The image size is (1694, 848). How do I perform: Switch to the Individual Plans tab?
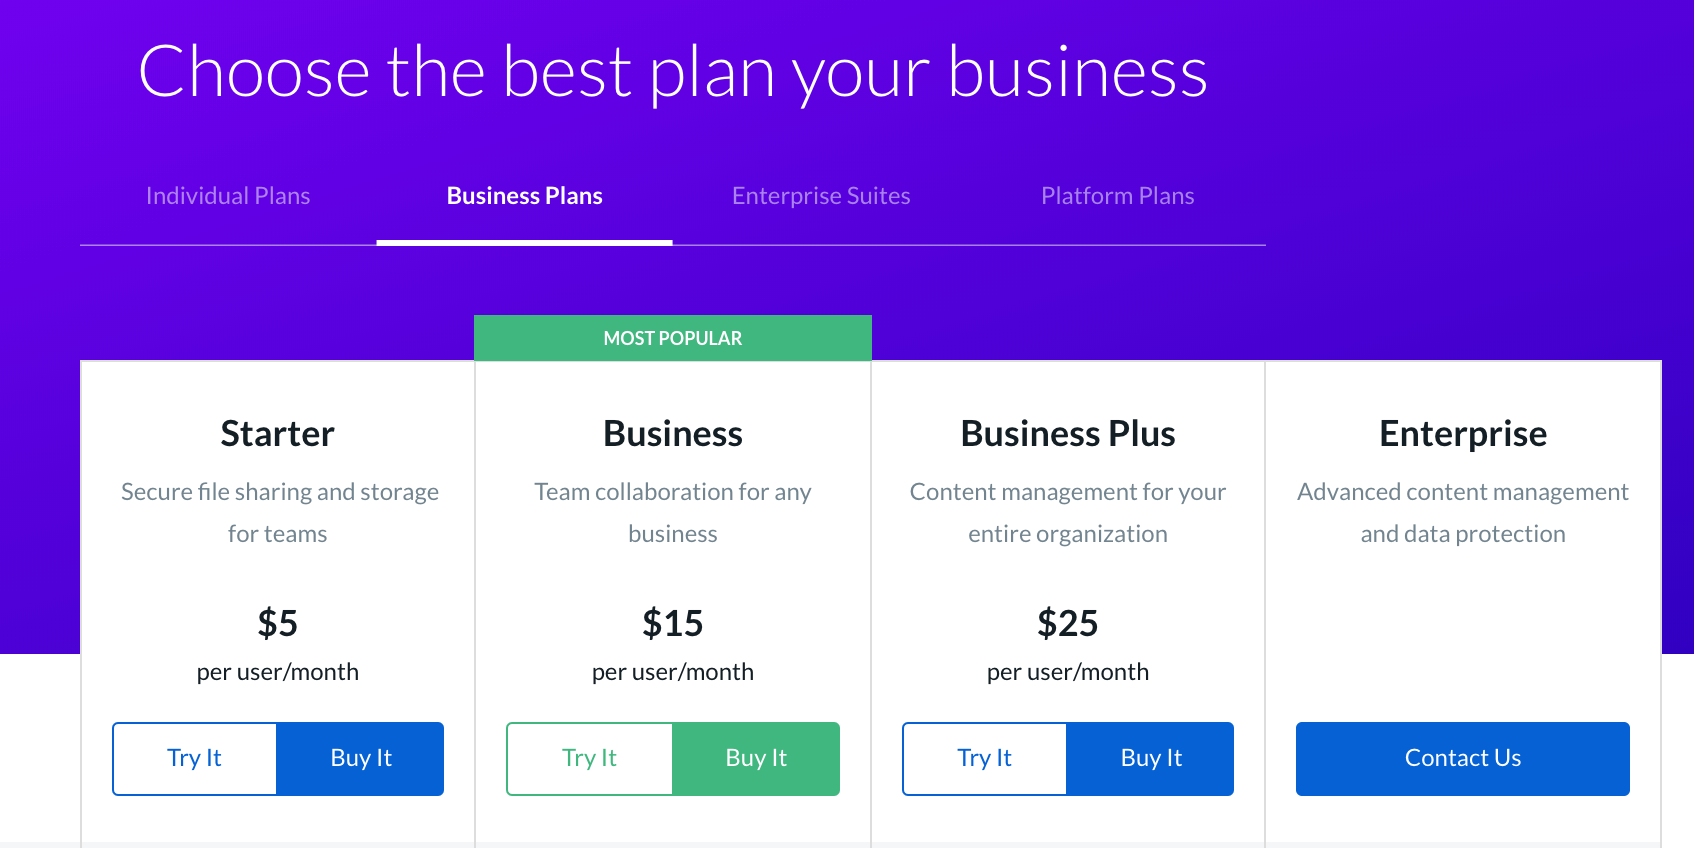click(x=228, y=196)
